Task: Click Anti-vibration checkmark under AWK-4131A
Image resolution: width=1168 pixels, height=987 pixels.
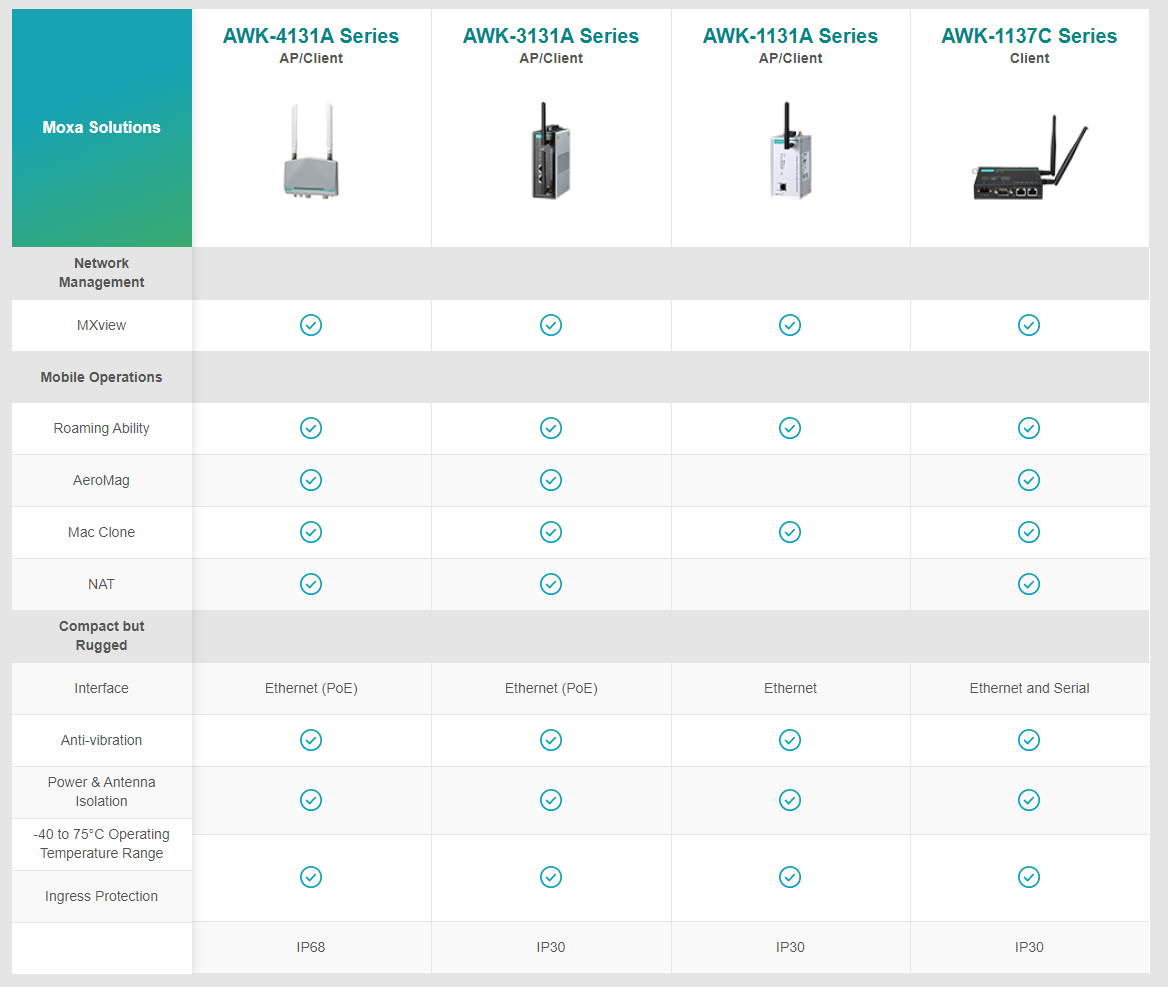Action: [311, 740]
